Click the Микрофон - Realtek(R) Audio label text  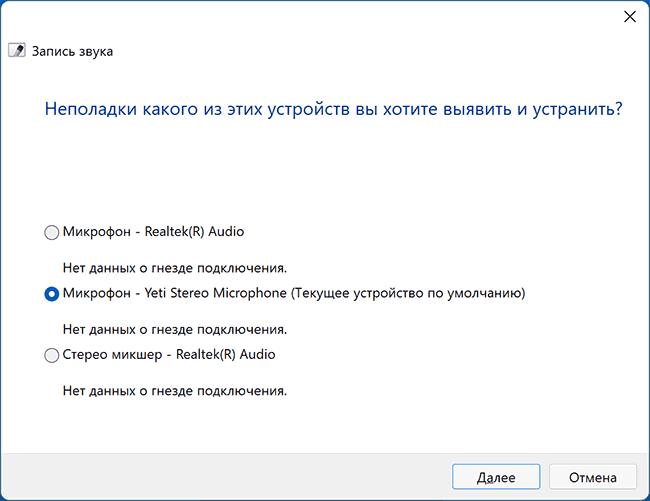[x=153, y=231]
